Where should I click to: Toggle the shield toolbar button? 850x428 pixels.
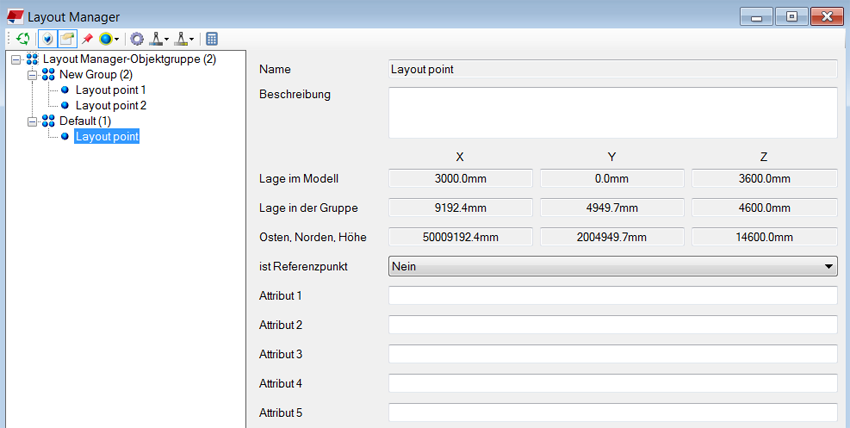coord(46,39)
